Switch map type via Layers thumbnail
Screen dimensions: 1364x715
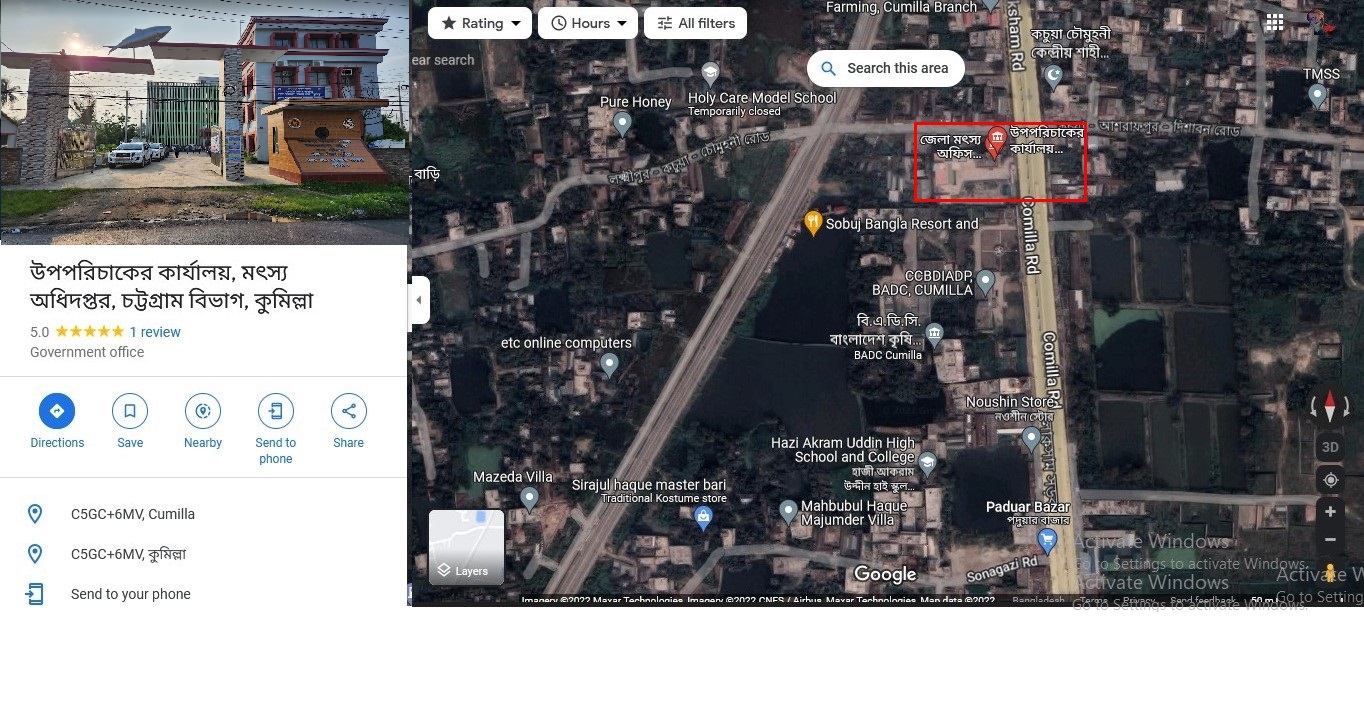click(466, 547)
